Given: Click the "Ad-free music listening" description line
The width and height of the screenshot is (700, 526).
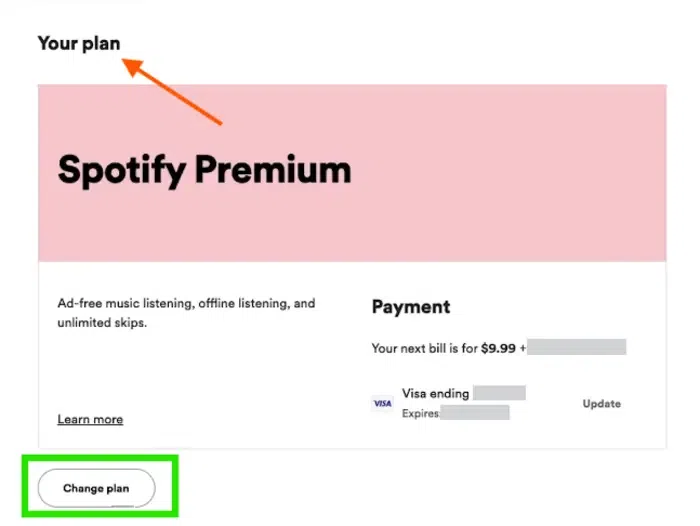Looking at the screenshot, I should [x=186, y=303].
